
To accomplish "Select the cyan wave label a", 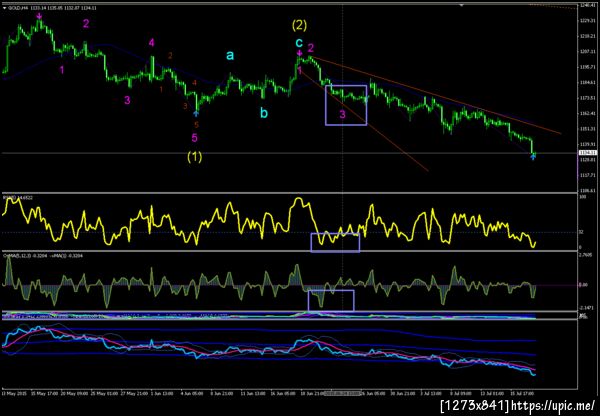I will [230, 56].
